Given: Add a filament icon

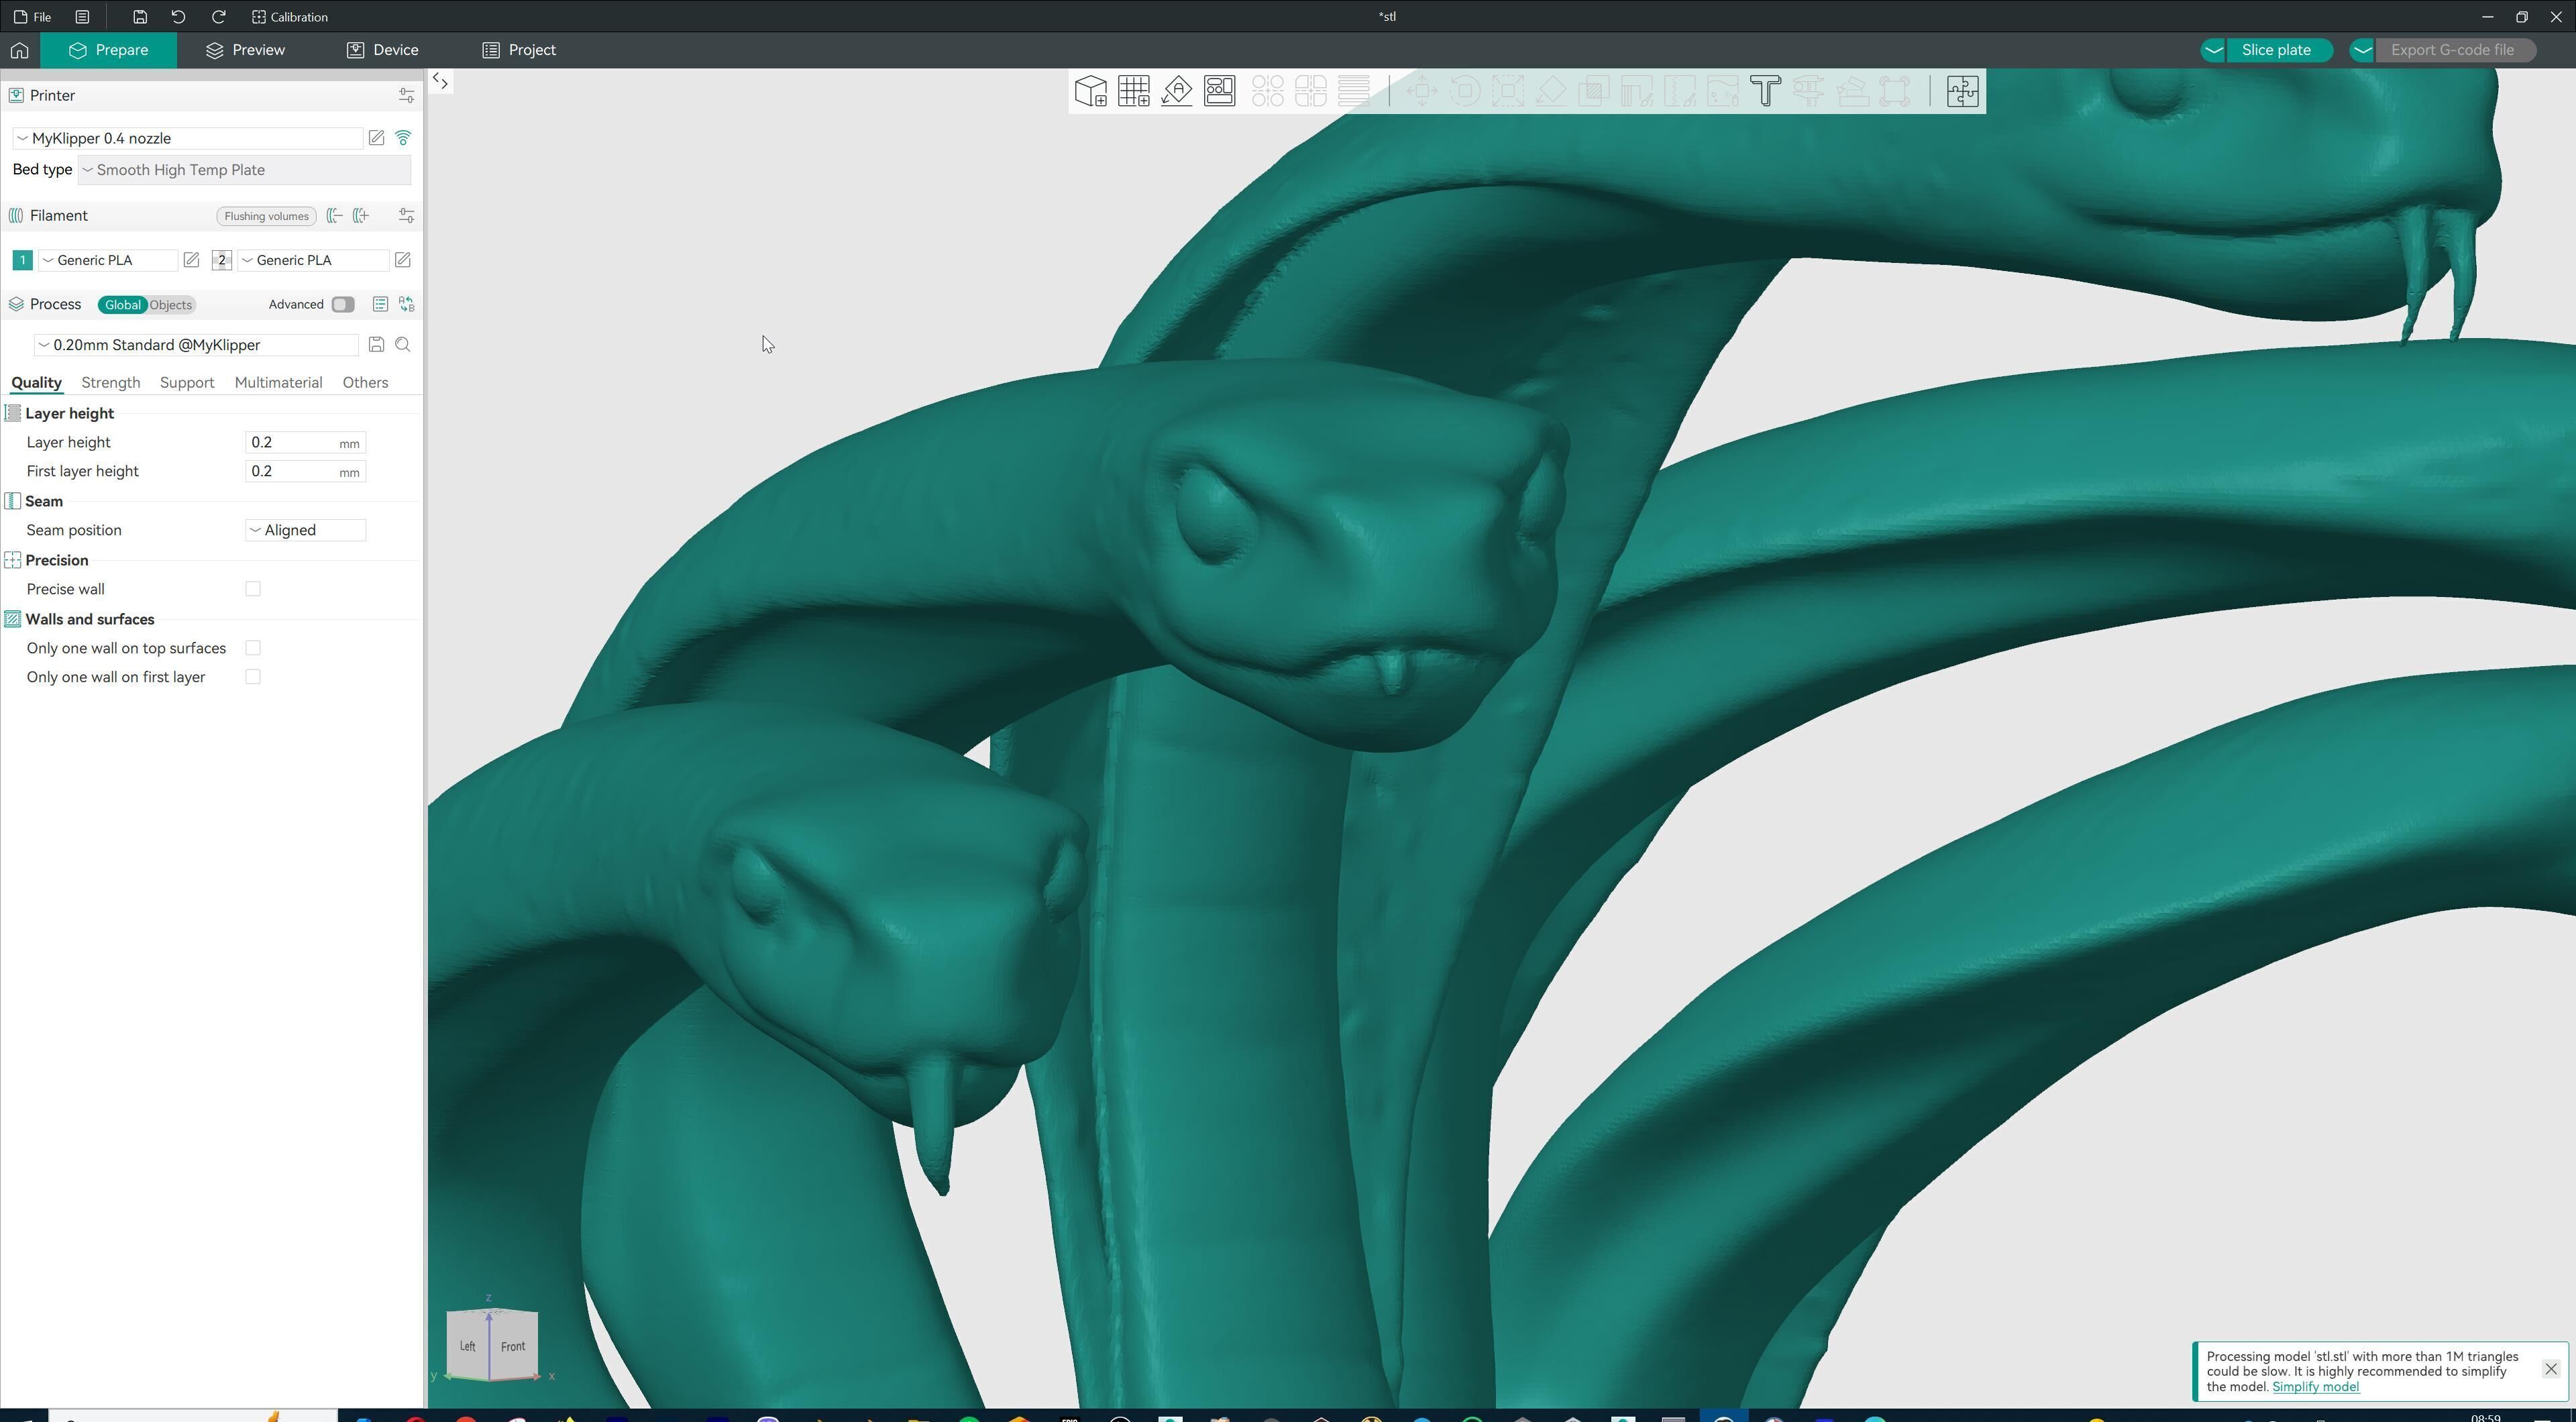Looking at the screenshot, I should click(362, 216).
